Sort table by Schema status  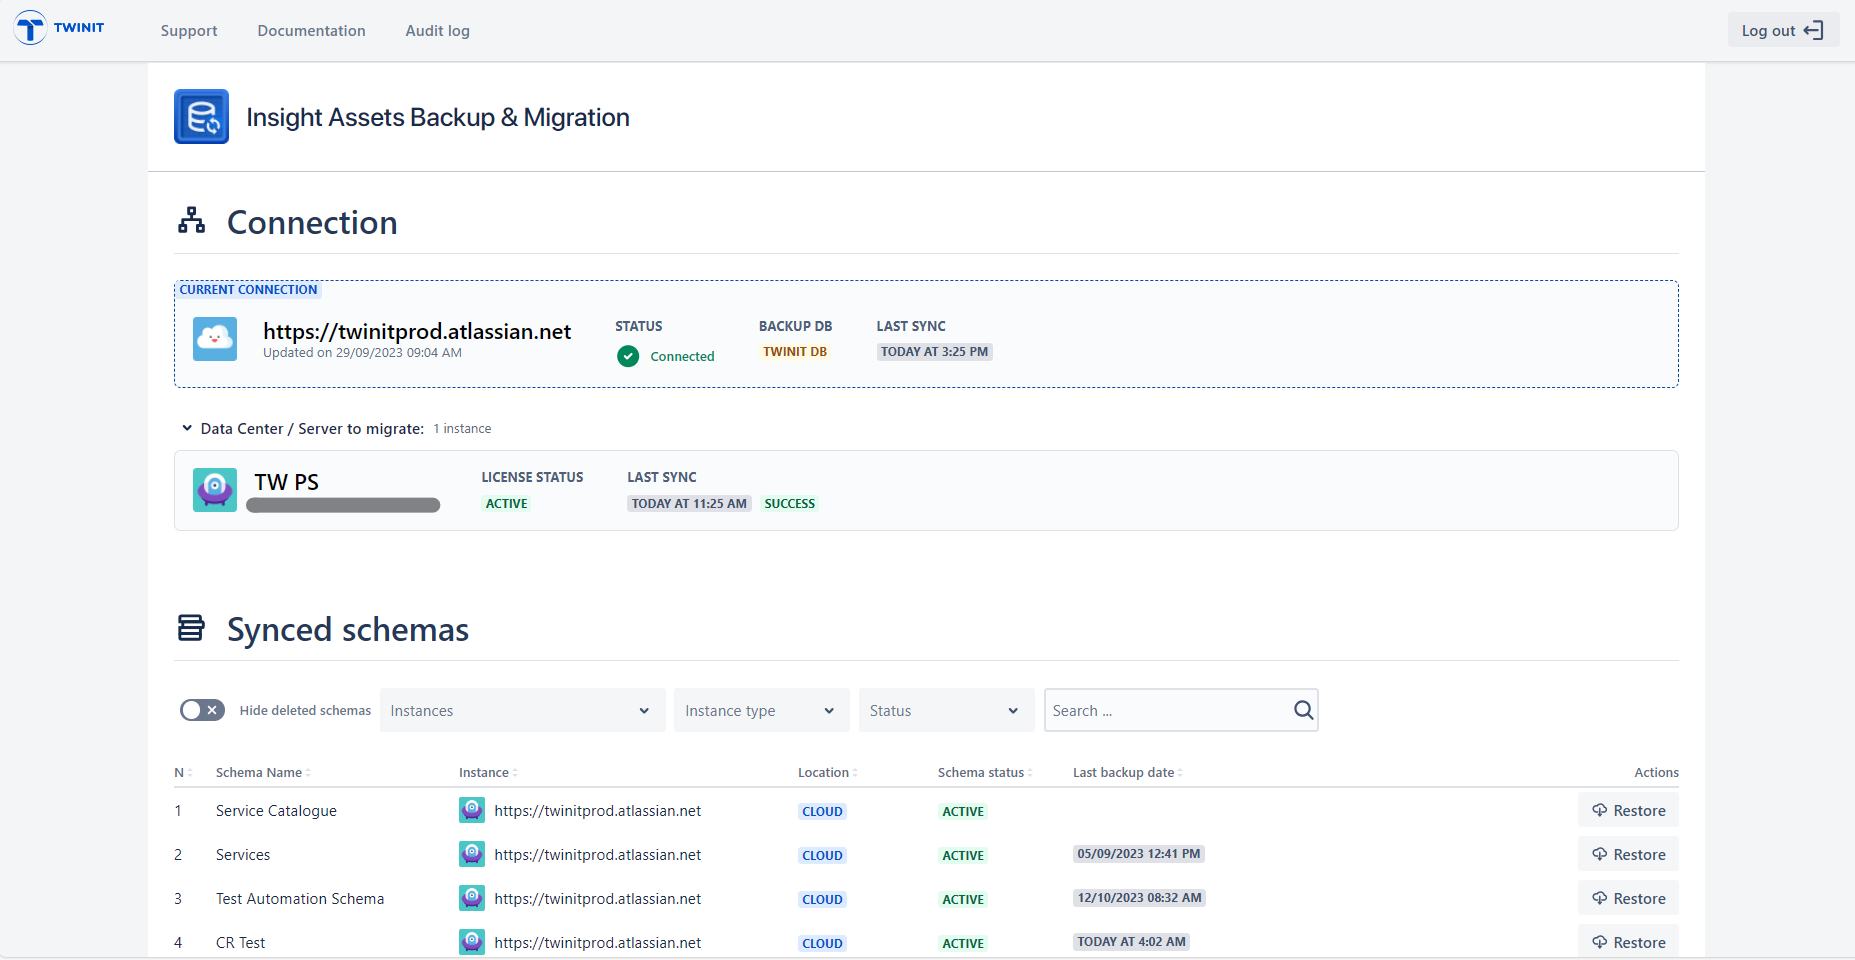point(985,773)
